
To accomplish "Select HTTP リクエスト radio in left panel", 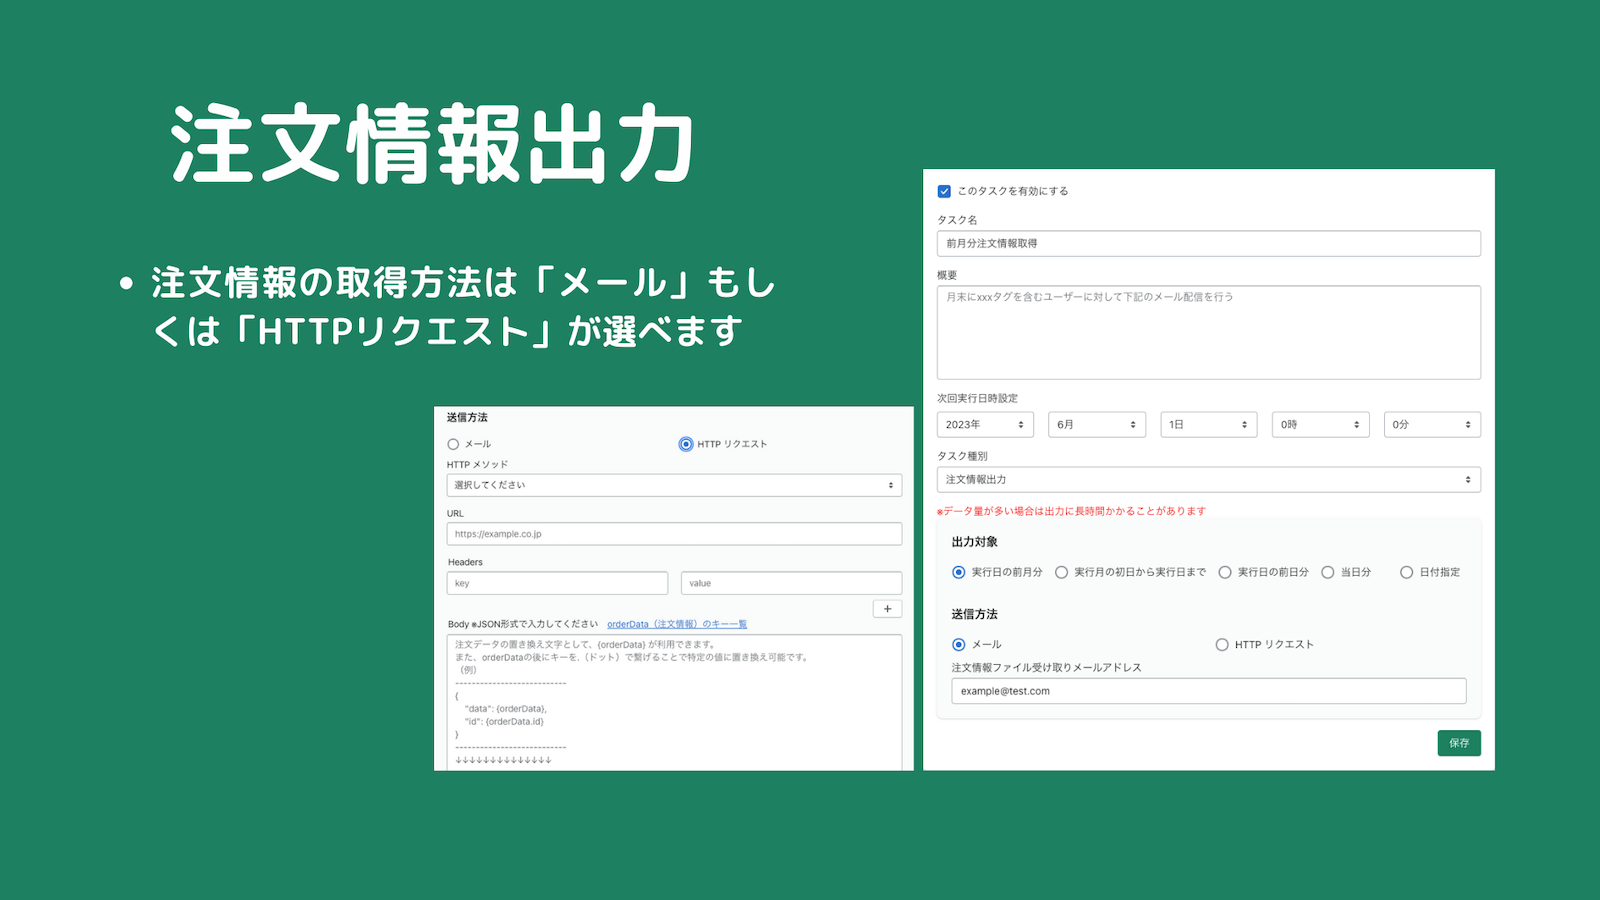I will [x=686, y=444].
